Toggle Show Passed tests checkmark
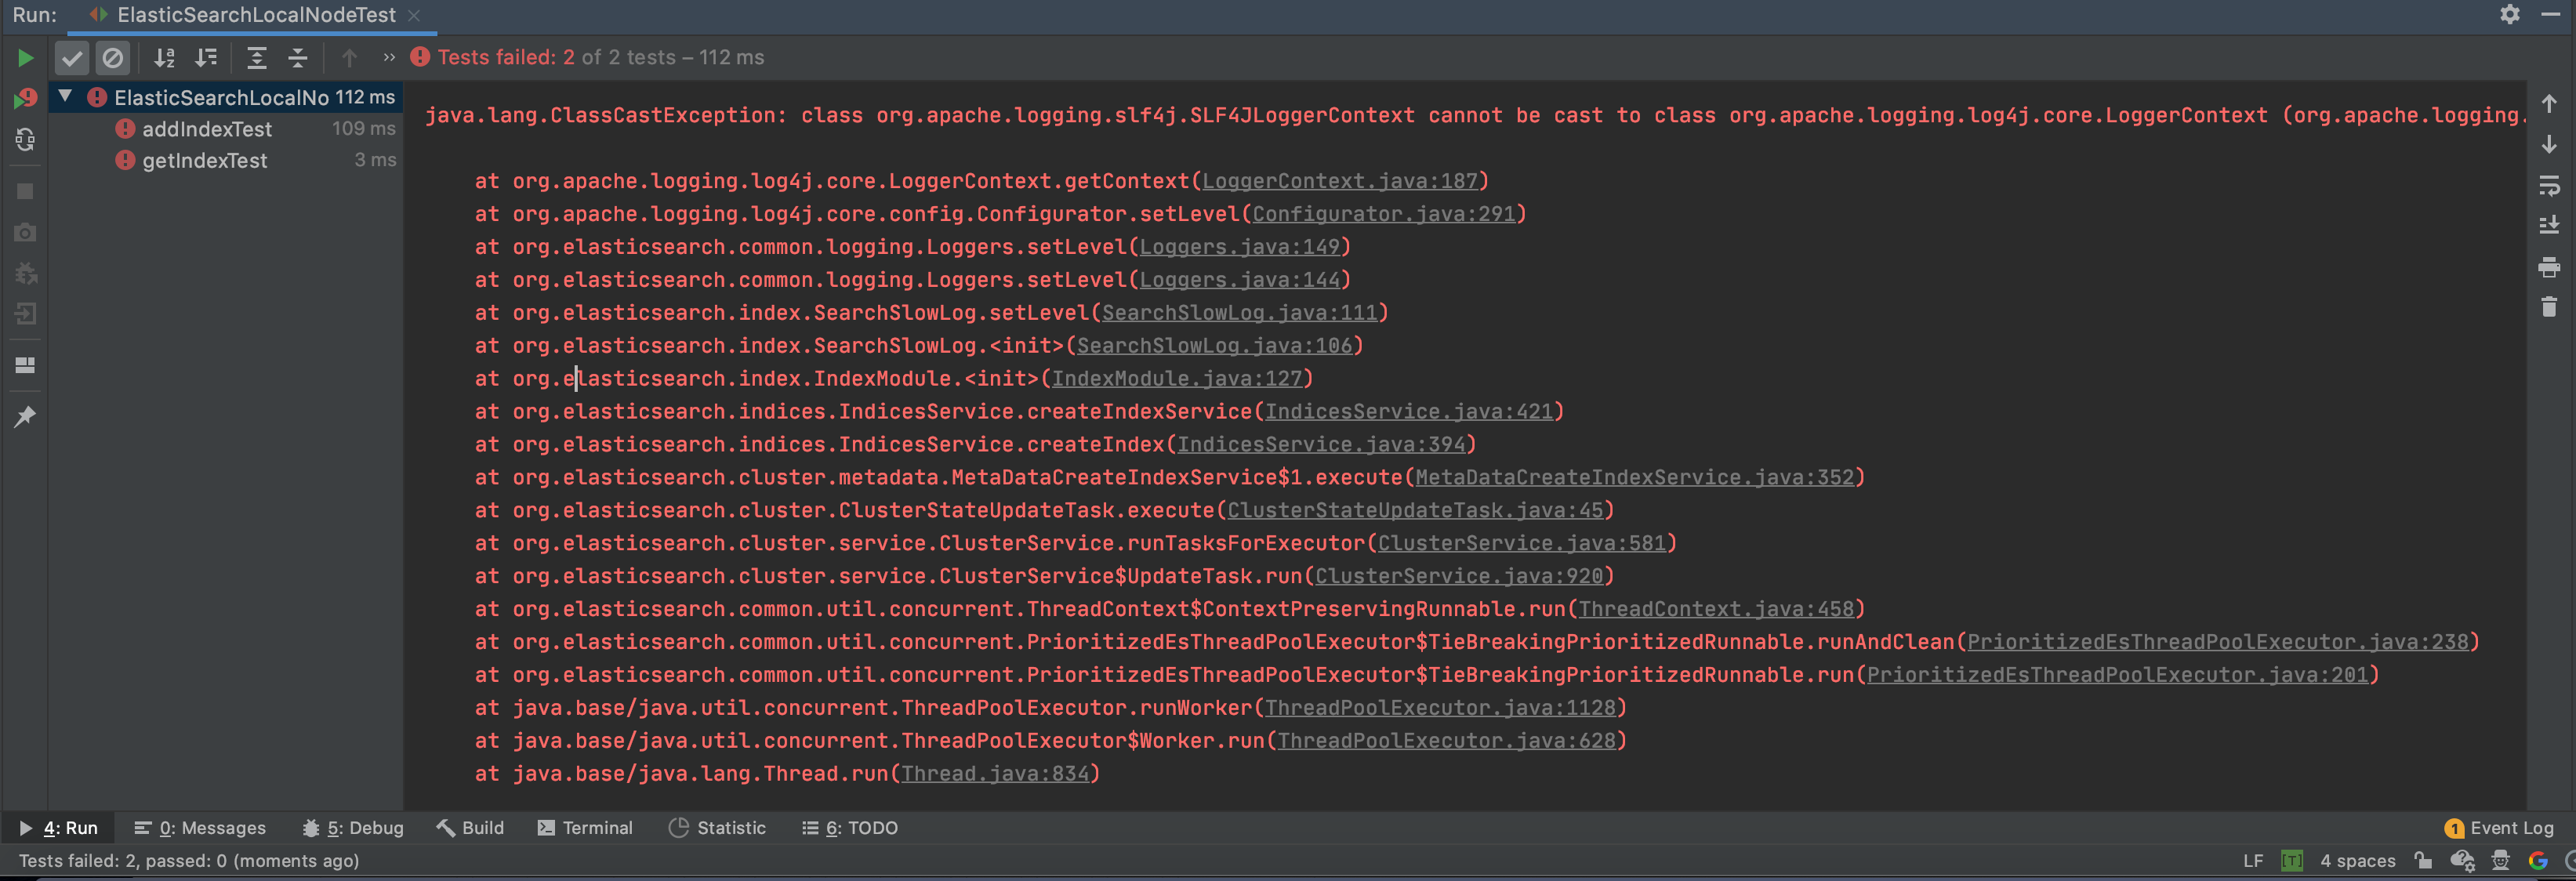2576x881 pixels. 72,58
